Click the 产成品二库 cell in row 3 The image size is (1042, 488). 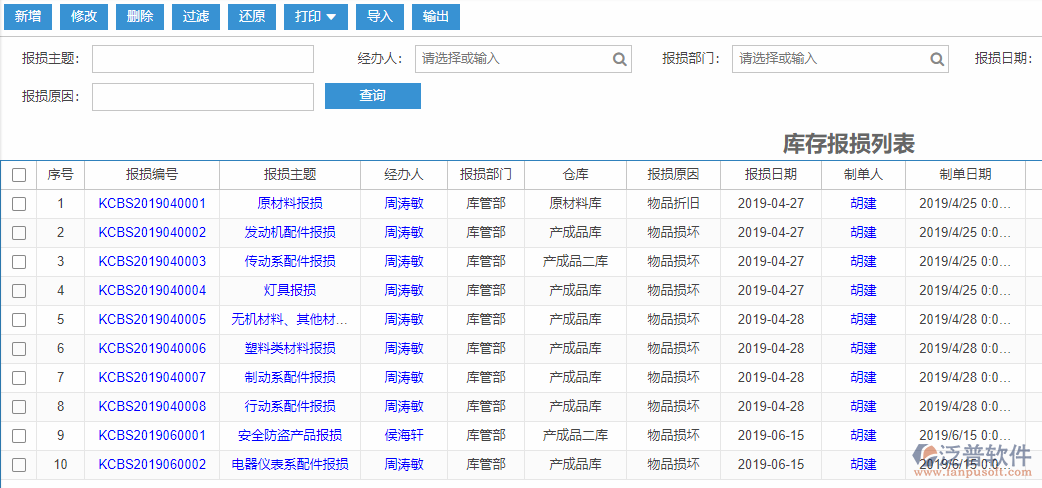tap(575, 261)
